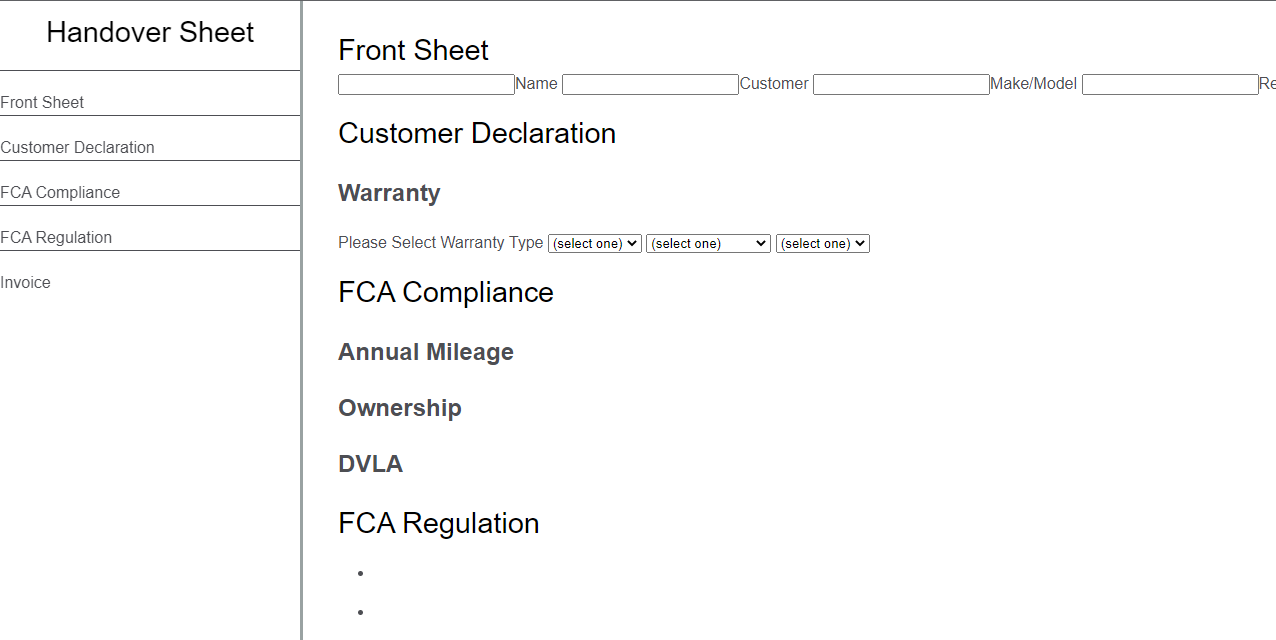This screenshot has width=1276, height=640.
Task: Click the Warranty section heading
Action: point(389,193)
